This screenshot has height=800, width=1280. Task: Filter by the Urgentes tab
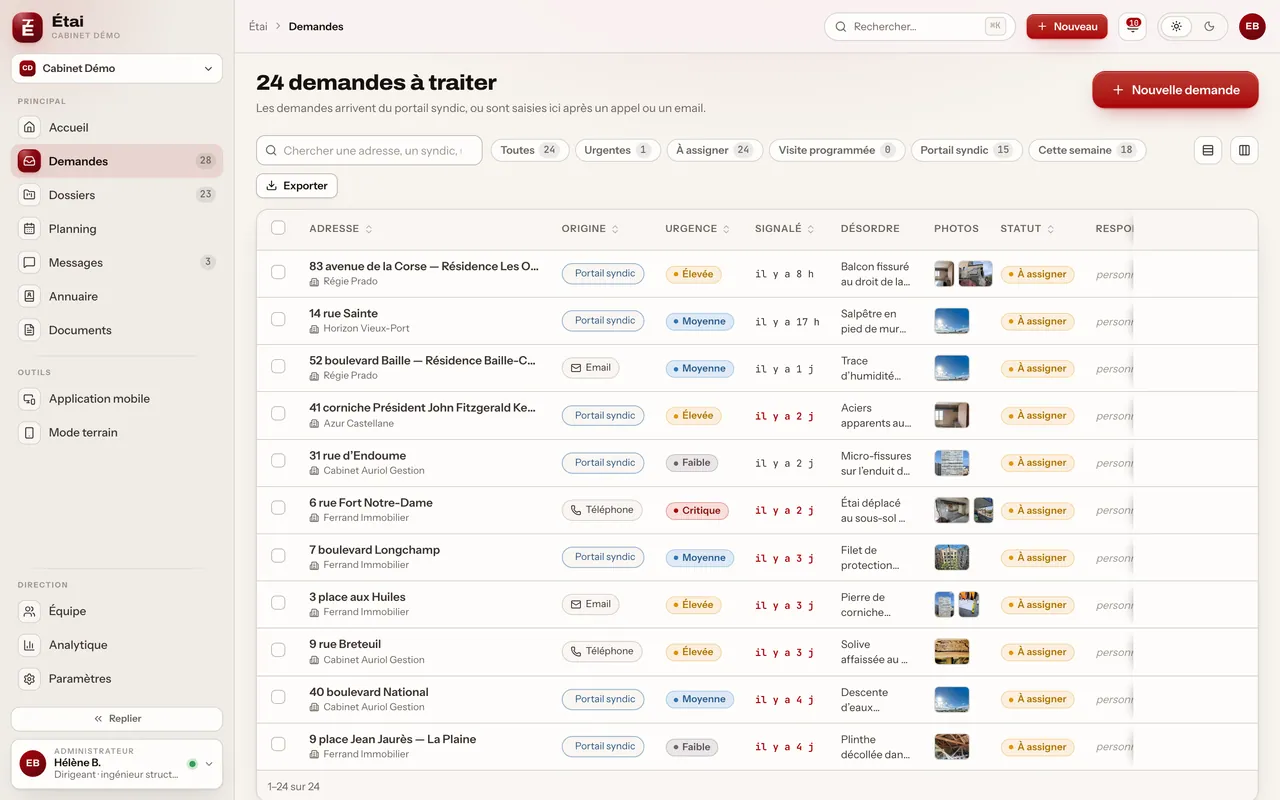coord(617,150)
